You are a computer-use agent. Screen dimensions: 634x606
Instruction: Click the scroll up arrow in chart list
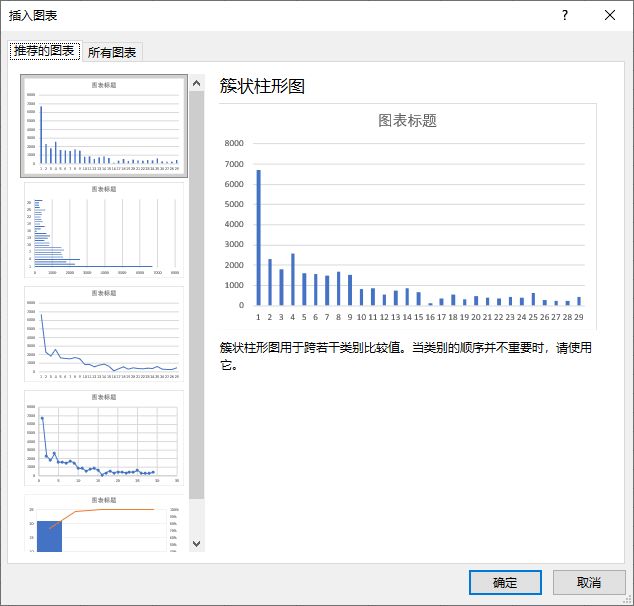click(196, 84)
